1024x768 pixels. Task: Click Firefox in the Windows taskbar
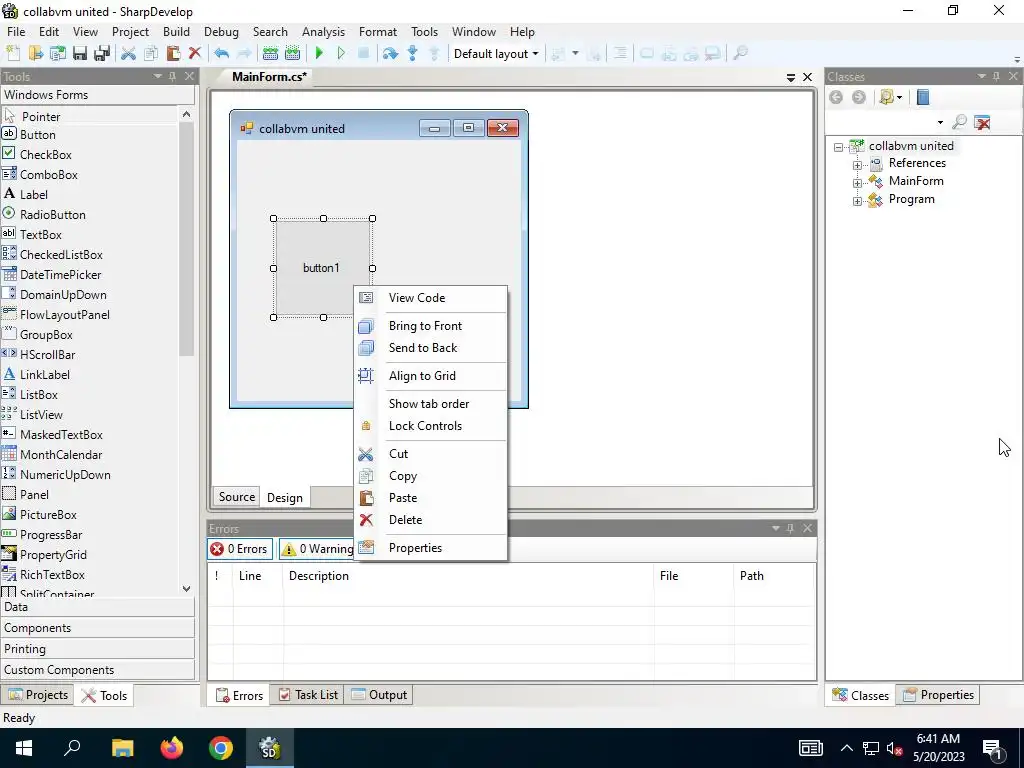pyautogui.click(x=172, y=748)
